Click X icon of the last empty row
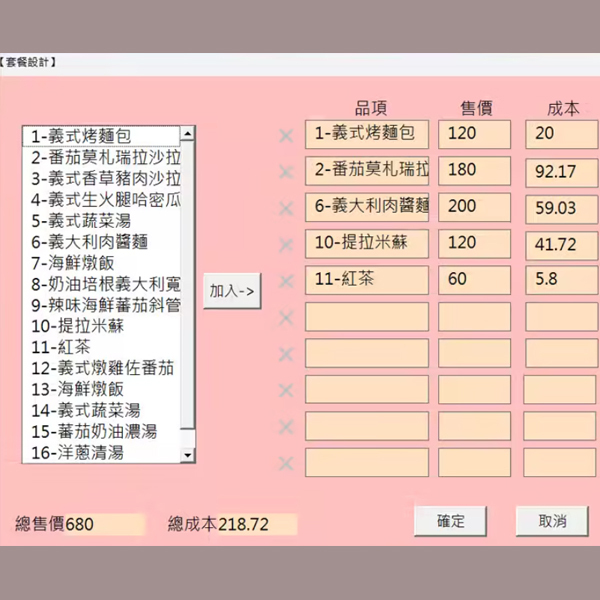Screen dimensions: 600x600 point(286,463)
